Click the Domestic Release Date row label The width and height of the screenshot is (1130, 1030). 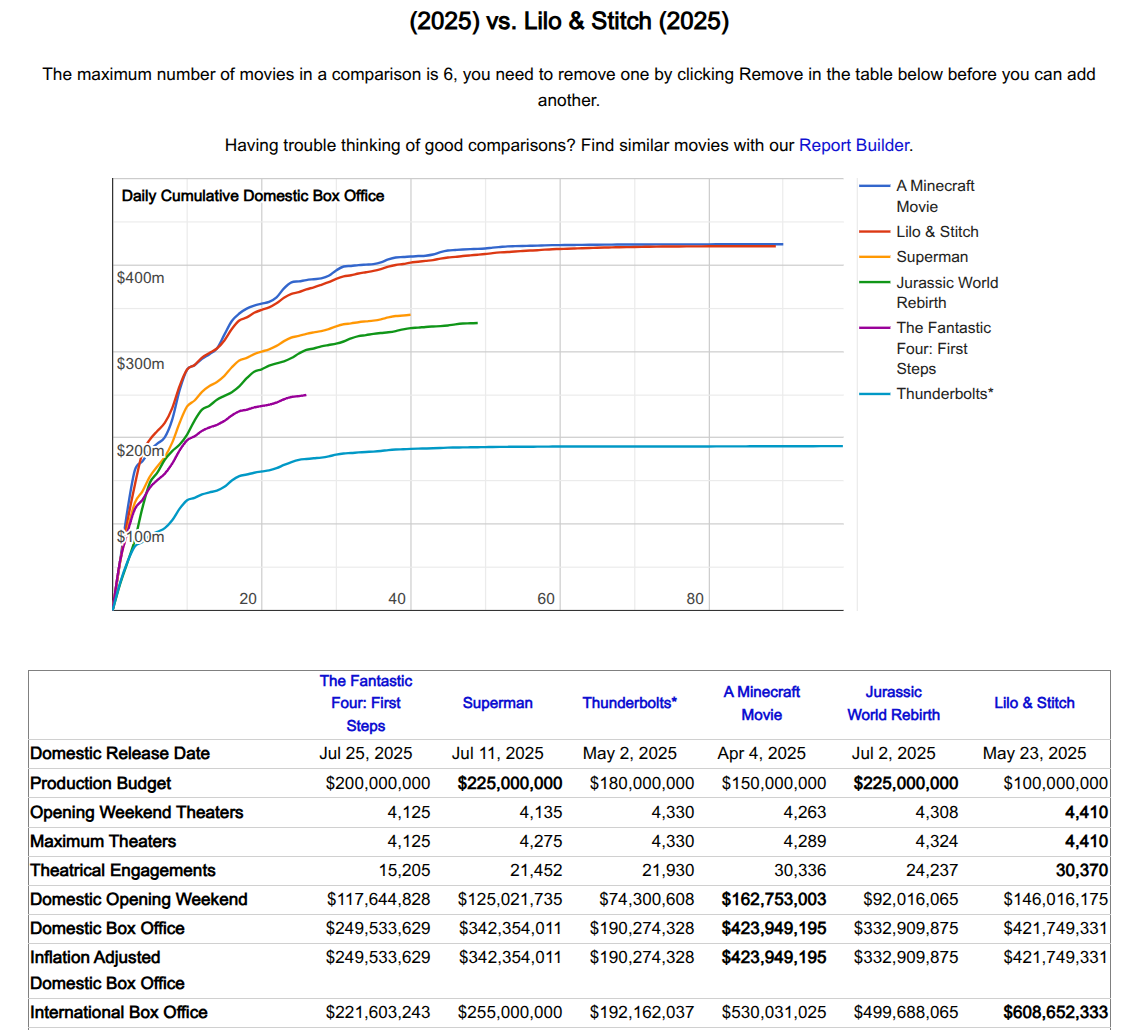pos(120,754)
